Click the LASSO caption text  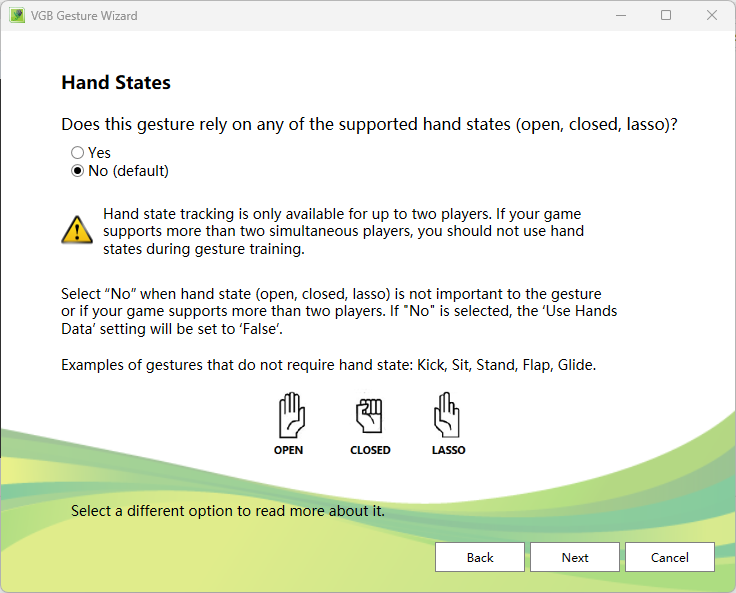click(x=448, y=450)
